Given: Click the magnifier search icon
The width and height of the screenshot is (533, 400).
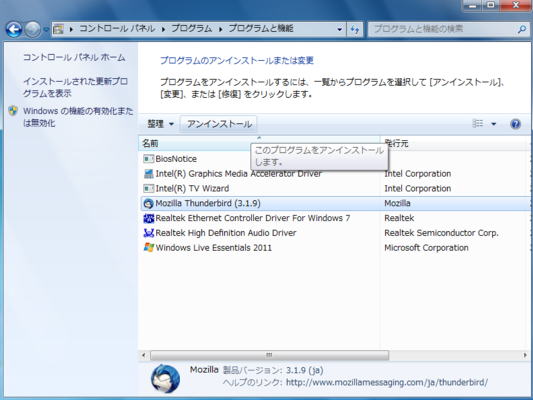Looking at the screenshot, I should 521,30.
